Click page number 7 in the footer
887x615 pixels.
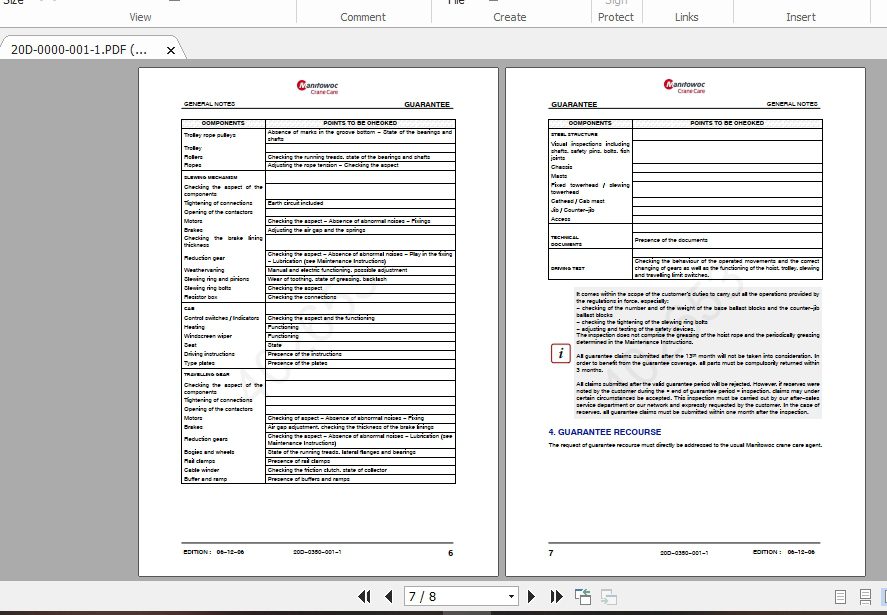pyautogui.click(x=551, y=553)
